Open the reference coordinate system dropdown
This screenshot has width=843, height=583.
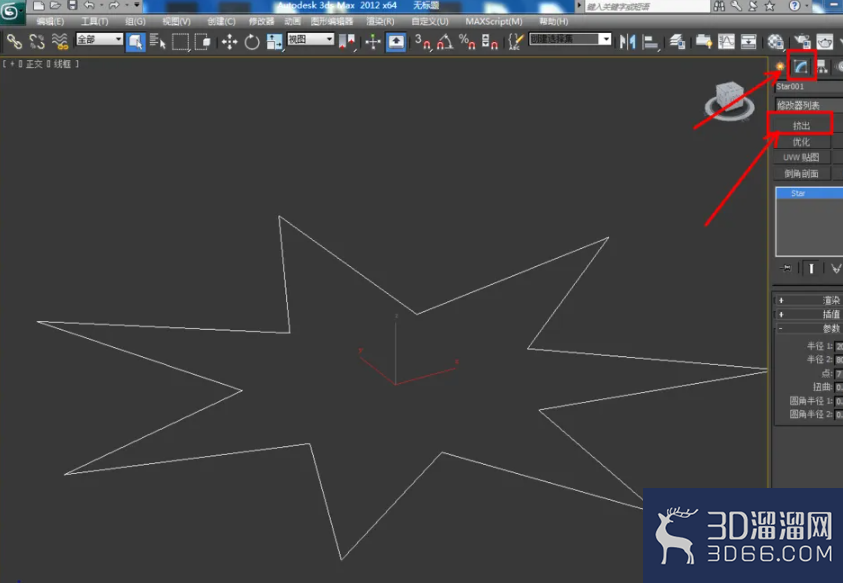(x=310, y=39)
